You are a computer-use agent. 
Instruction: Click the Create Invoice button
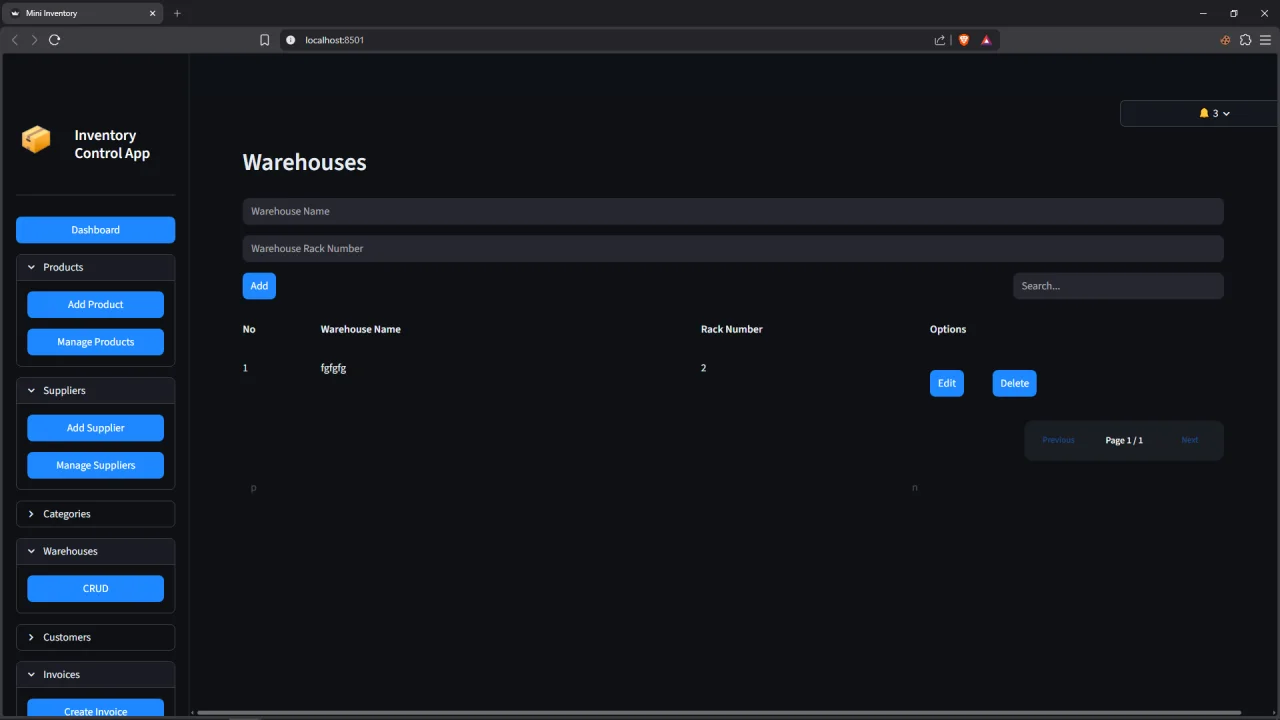(x=95, y=710)
